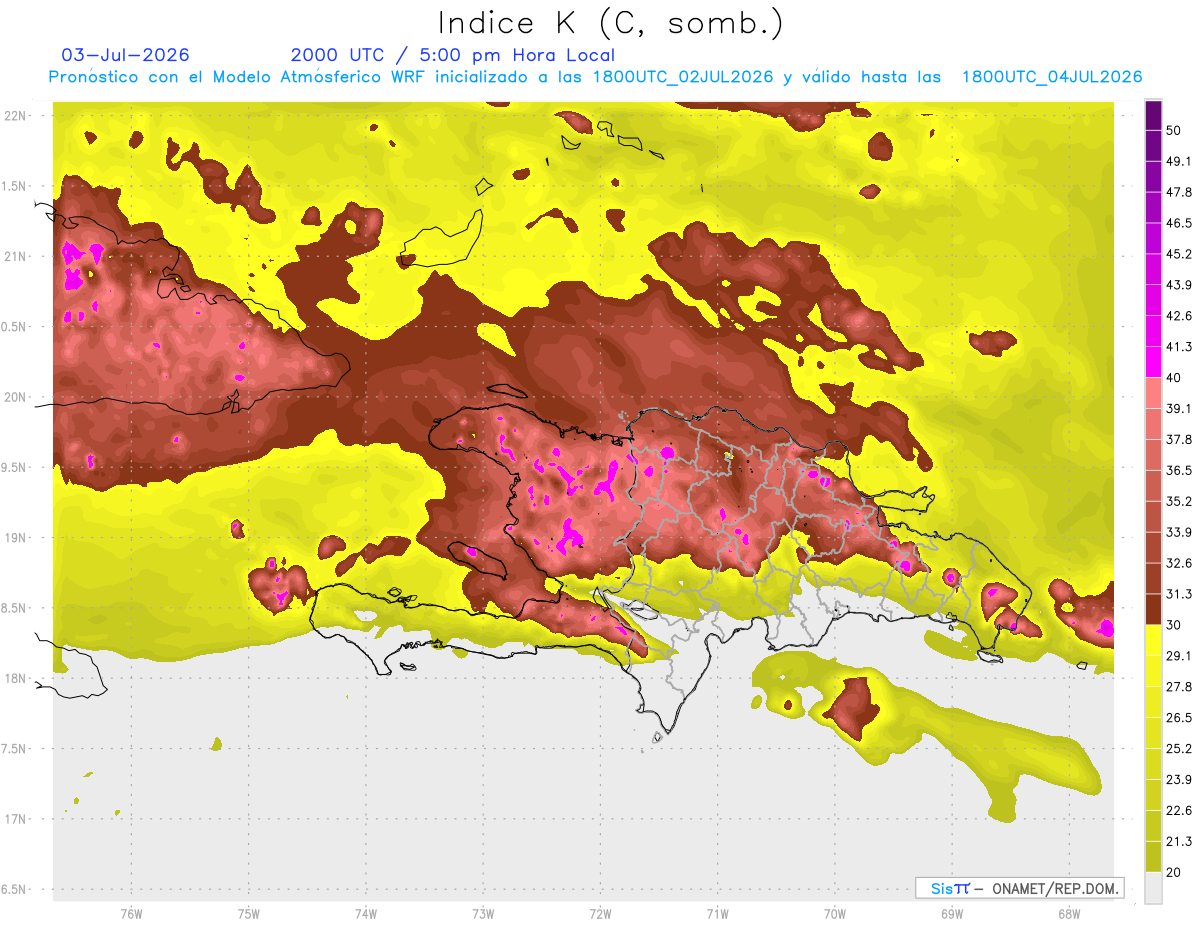Click the colorbar value '23.9'
Screen dimensions: 1200x927
(x=1179, y=779)
